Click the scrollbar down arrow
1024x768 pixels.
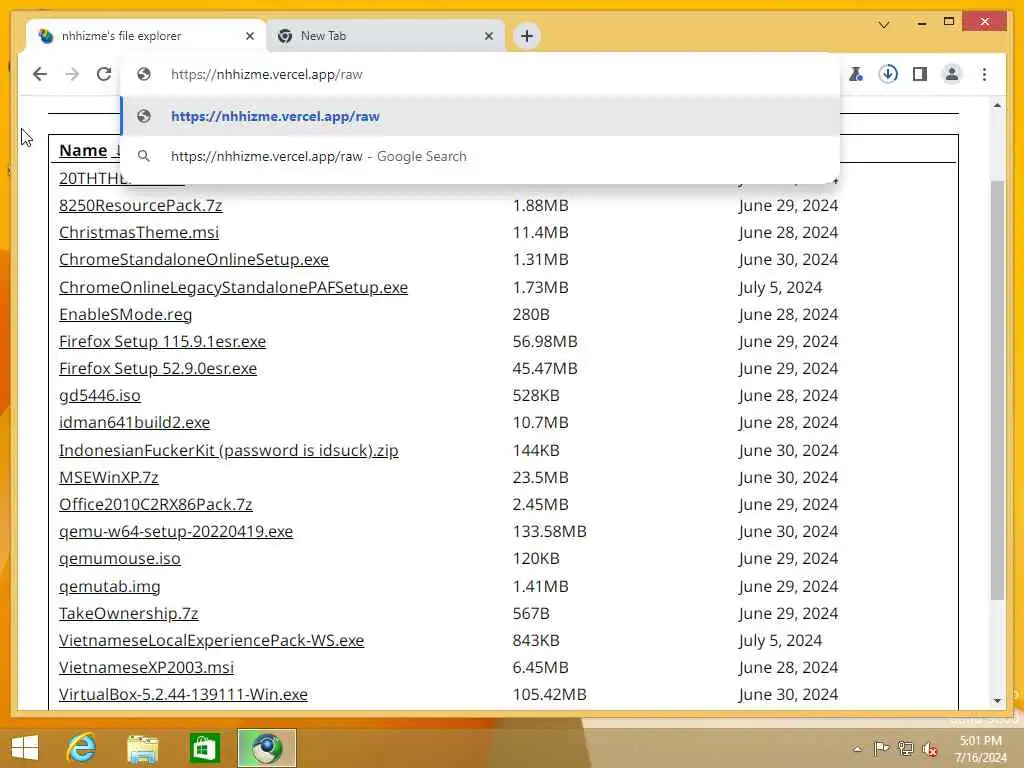pyautogui.click(x=997, y=701)
